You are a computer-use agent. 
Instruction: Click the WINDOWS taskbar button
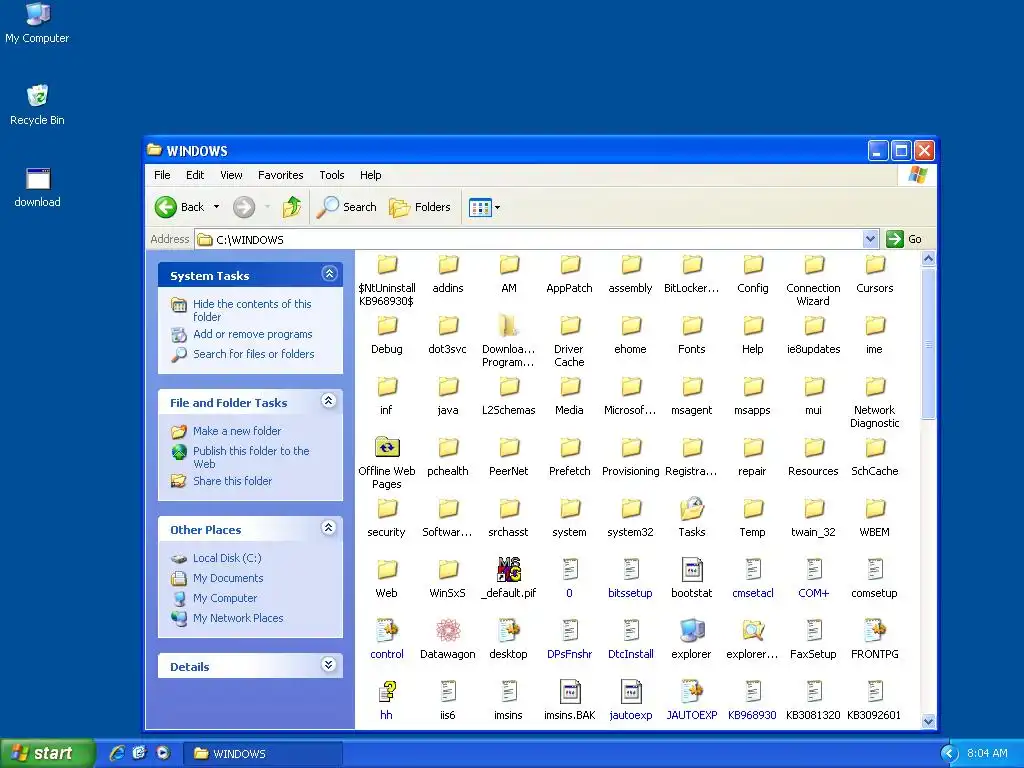click(264, 754)
